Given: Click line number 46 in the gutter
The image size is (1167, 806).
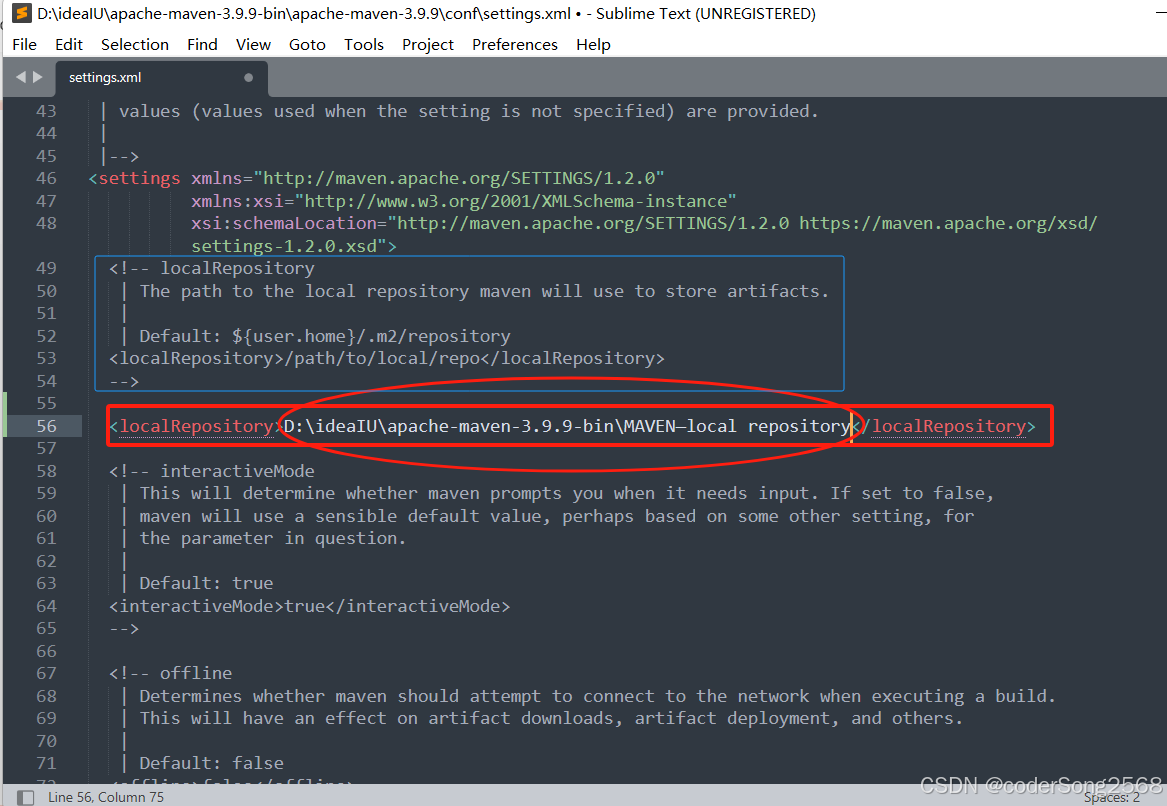Looking at the screenshot, I should [46, 179].
